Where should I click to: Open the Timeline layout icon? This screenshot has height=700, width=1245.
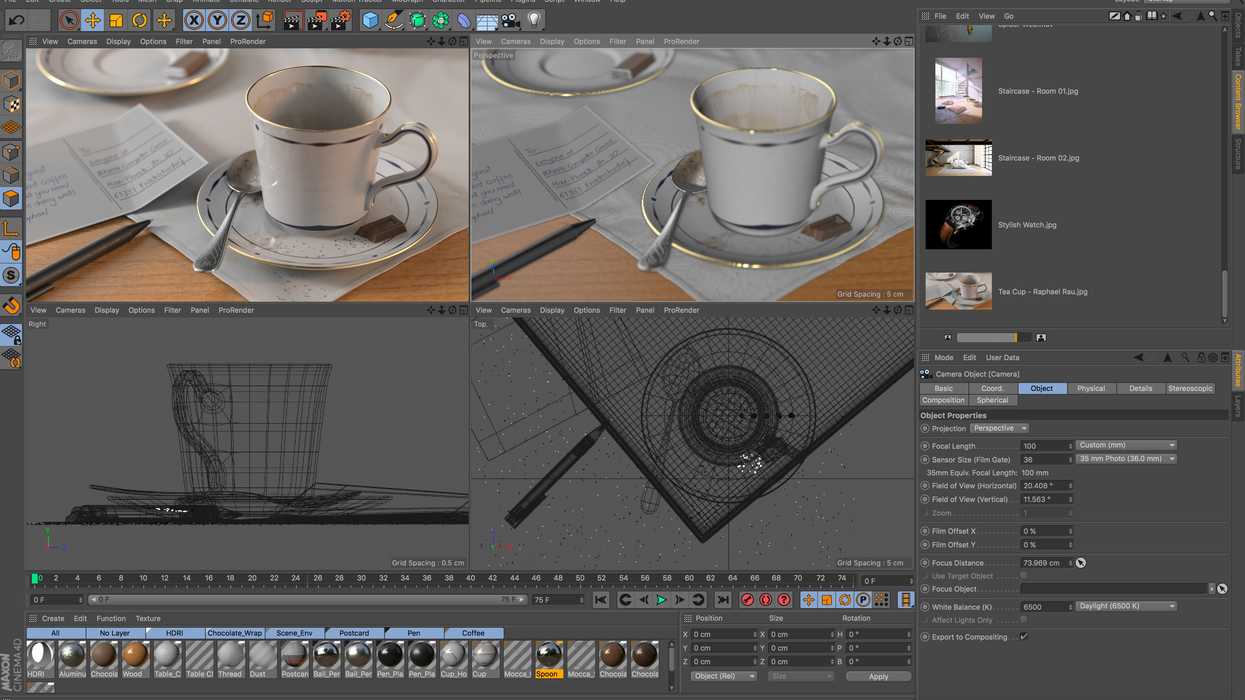[x=905, y=600]
